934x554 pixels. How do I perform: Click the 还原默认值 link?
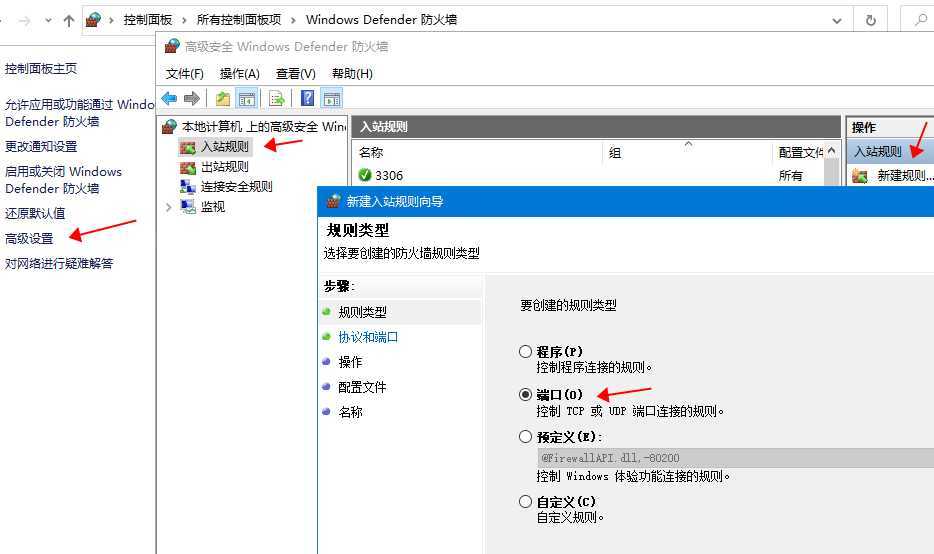pyautogui.click(x=35, y=213)
